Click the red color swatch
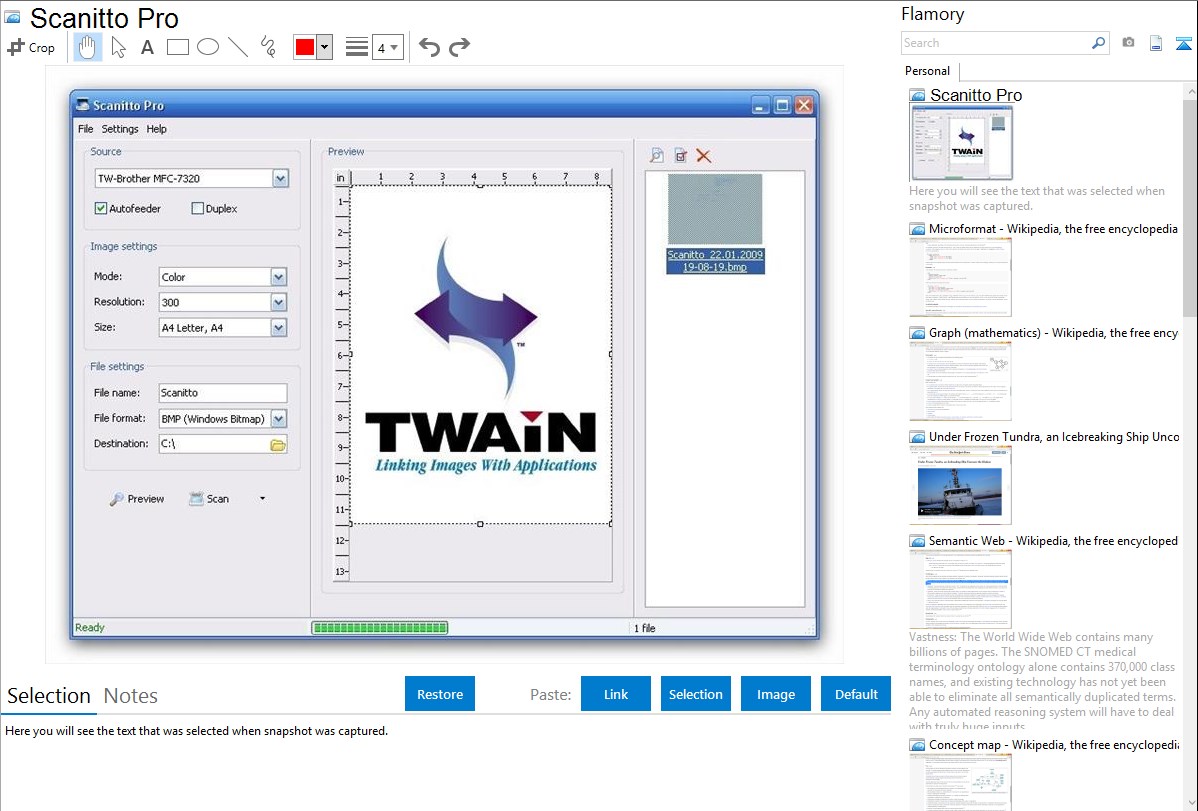Image resolution: width=1198 pixels, height=811 pixels. [x=305, y=47]
